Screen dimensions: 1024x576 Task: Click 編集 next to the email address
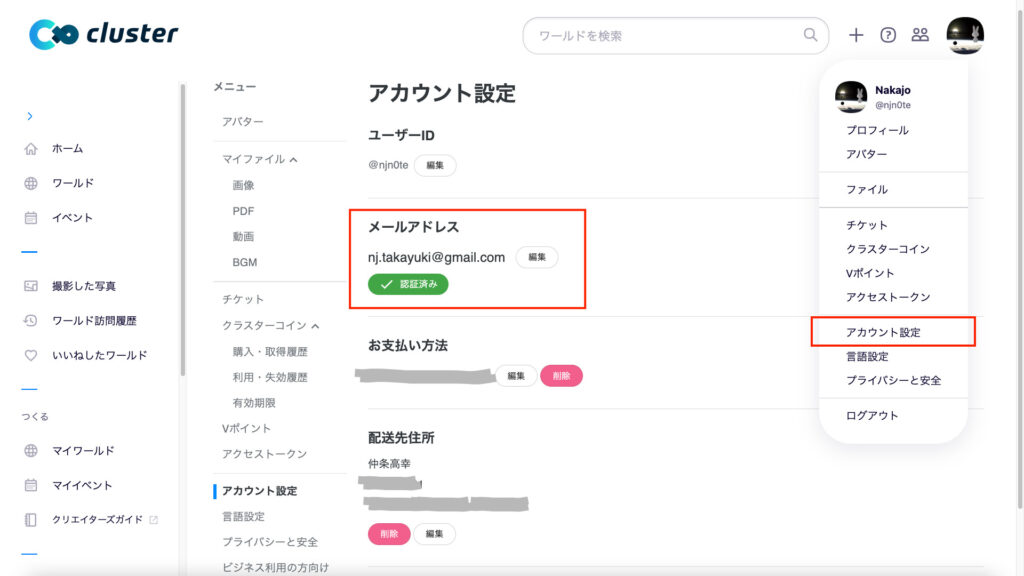coord(537,257)
